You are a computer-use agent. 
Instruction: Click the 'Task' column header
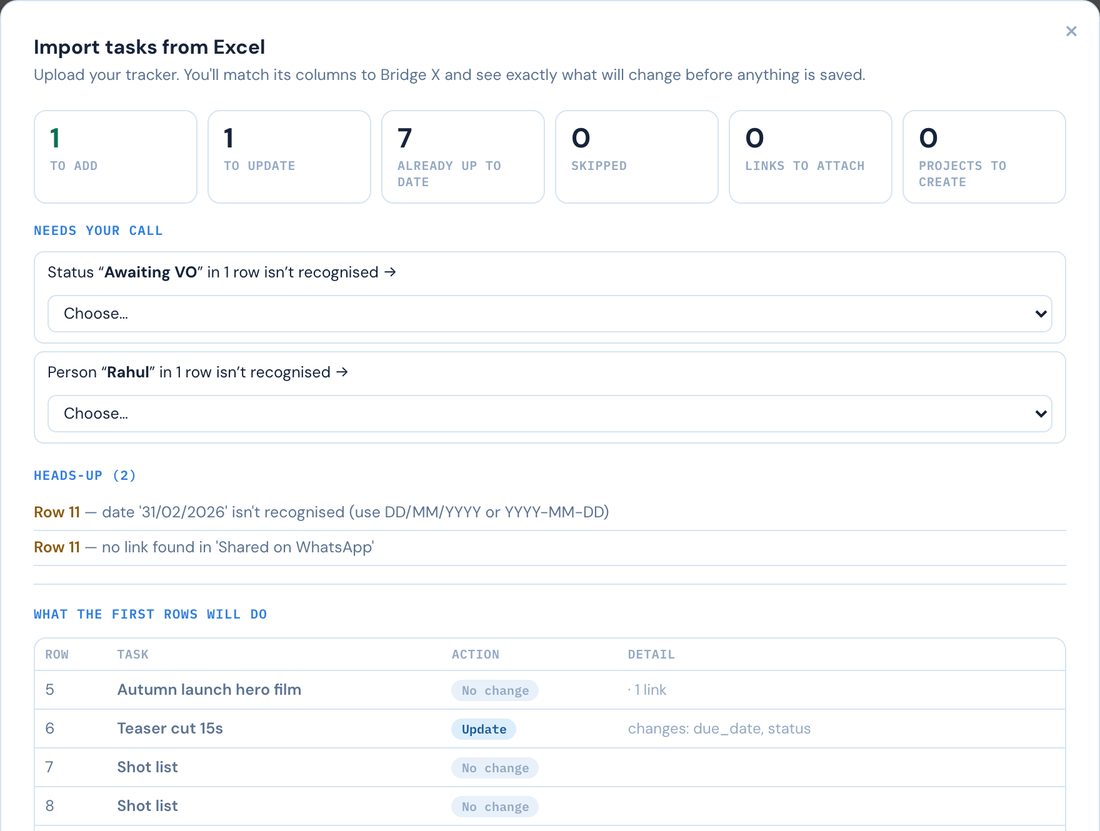click(x=133, y=654)
